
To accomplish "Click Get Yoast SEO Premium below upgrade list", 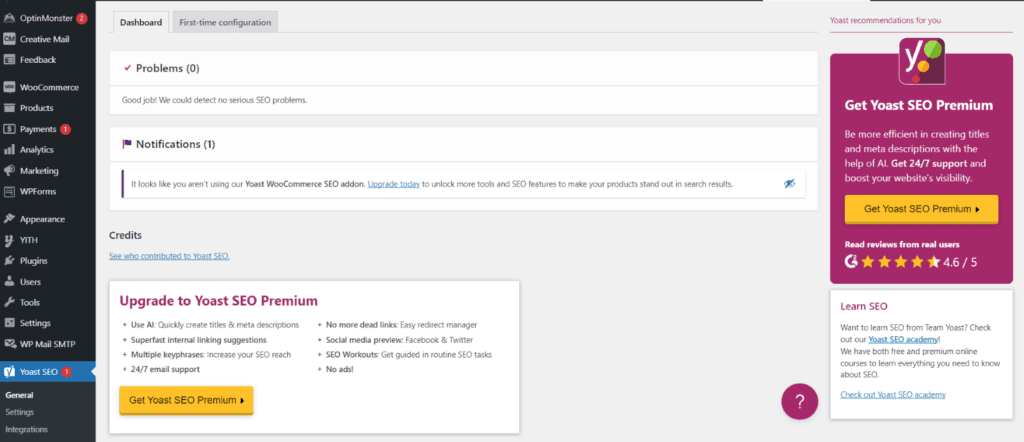I will coord(186,400).
